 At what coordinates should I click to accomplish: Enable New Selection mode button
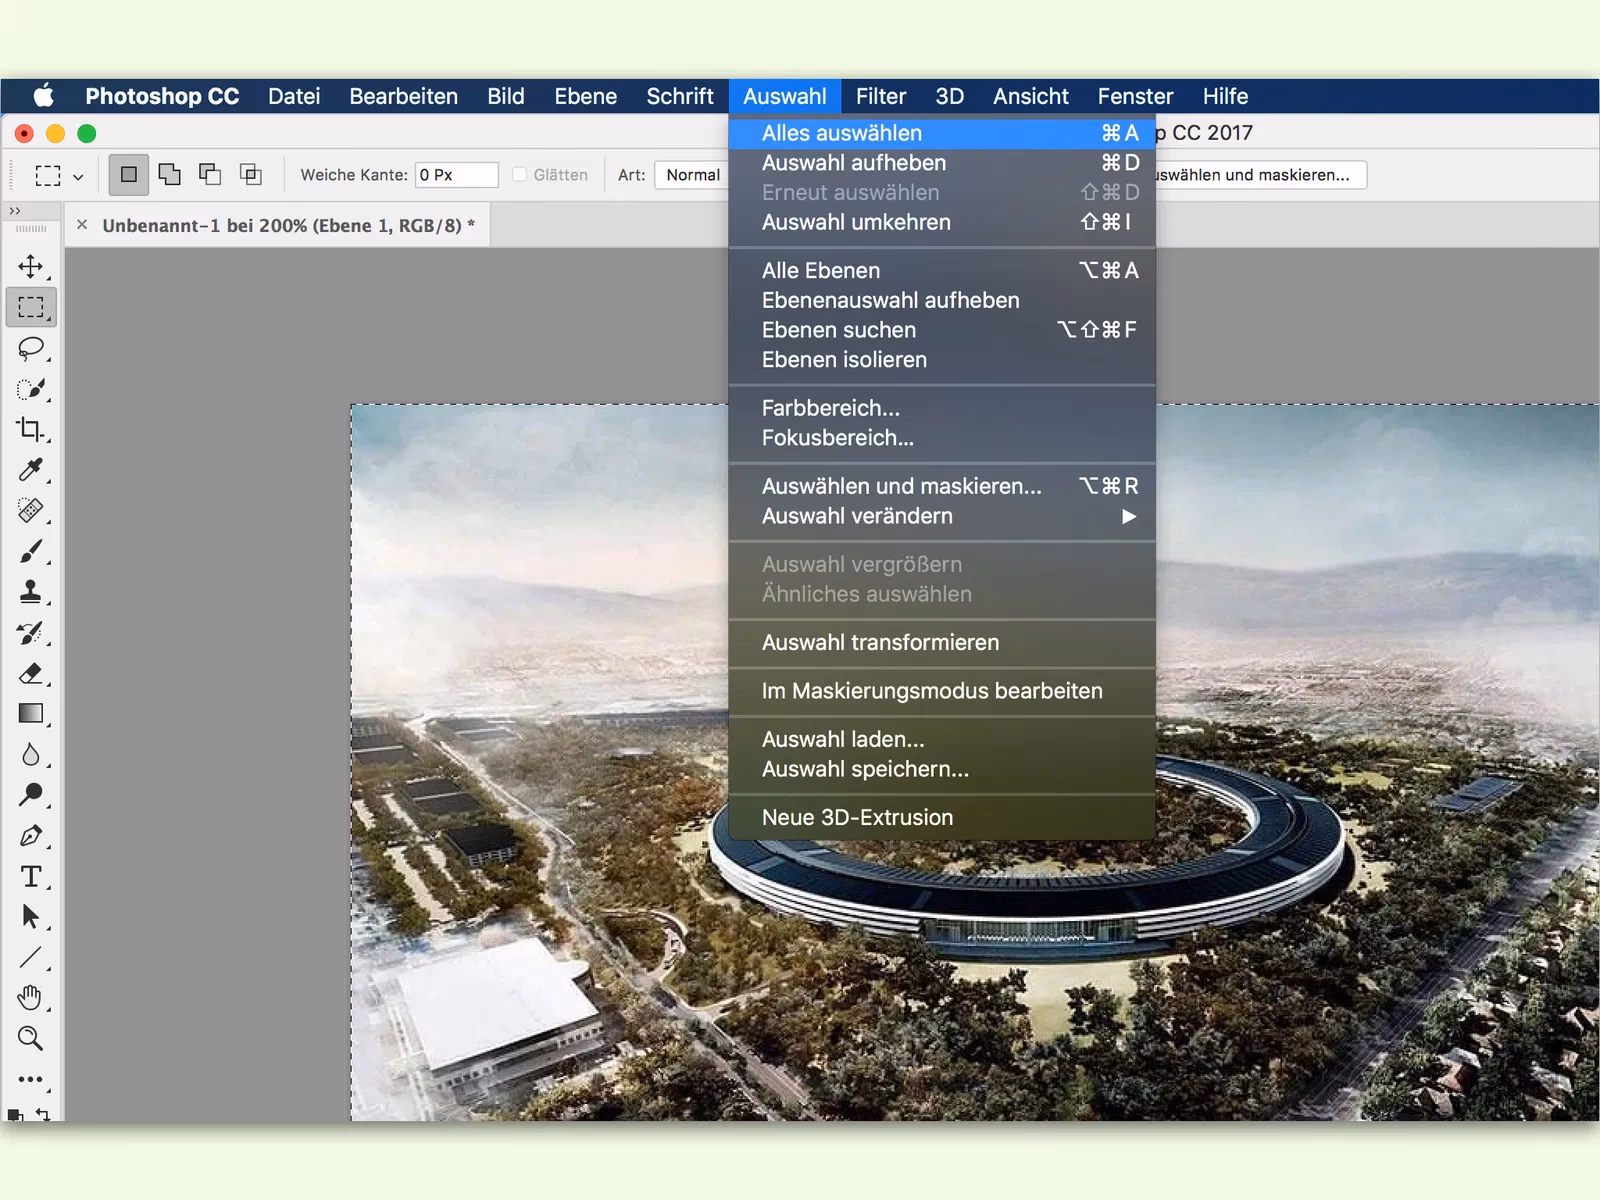tap(129, 175)
